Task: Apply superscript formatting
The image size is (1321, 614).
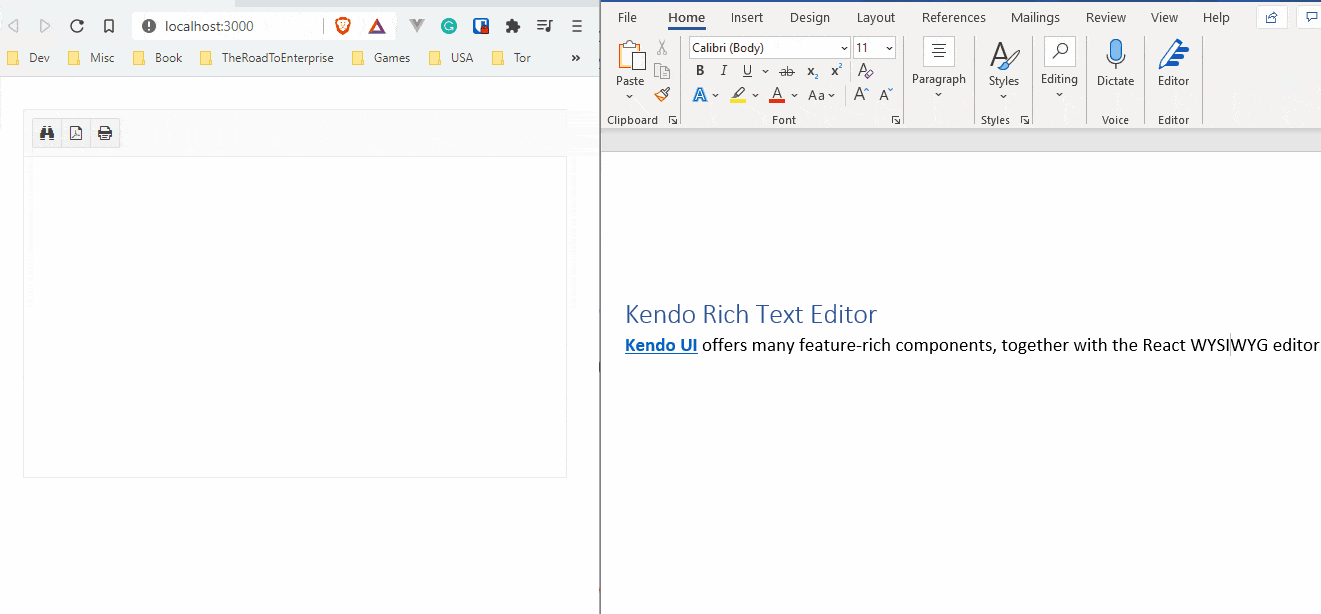Action: [835, 70]
